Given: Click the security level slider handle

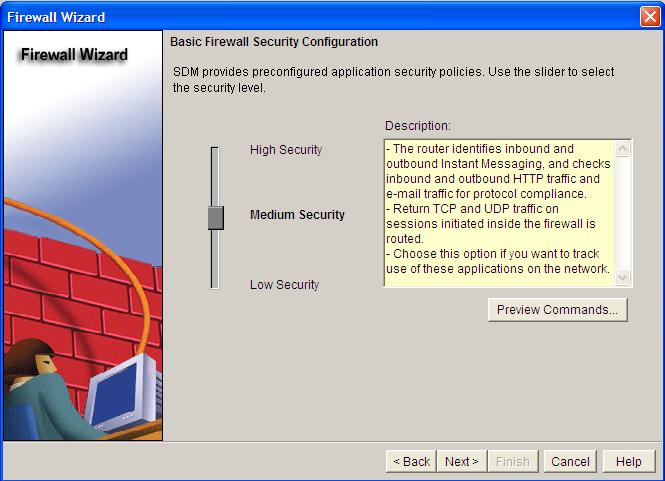Looking at the screenshot, I should (x=215, y=218).
